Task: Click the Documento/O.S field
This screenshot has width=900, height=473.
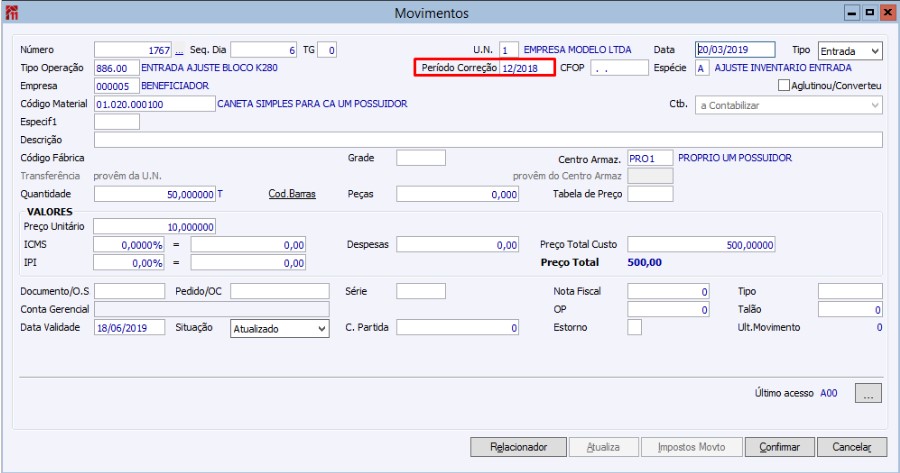Action: click(x=130, y=291)
